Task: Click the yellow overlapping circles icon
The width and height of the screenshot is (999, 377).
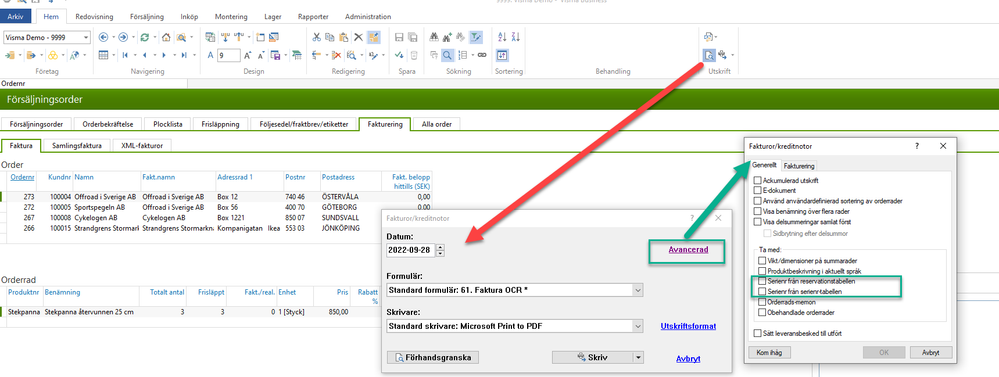Action: pos(53,55)
